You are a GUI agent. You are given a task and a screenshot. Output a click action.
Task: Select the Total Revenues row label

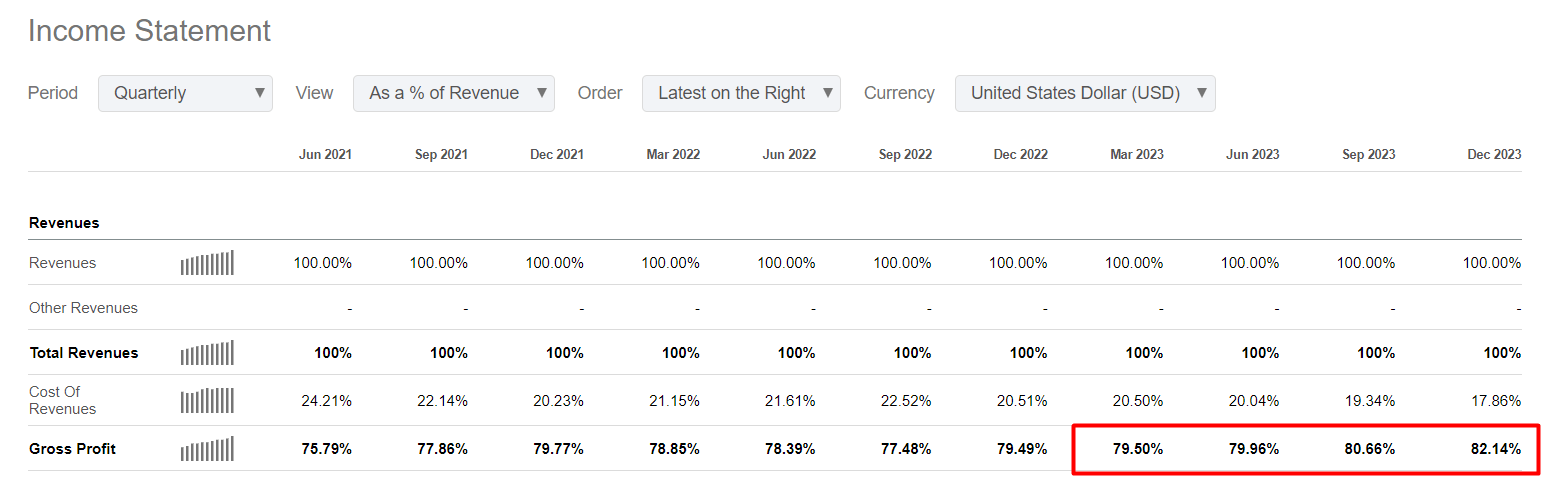83,353
